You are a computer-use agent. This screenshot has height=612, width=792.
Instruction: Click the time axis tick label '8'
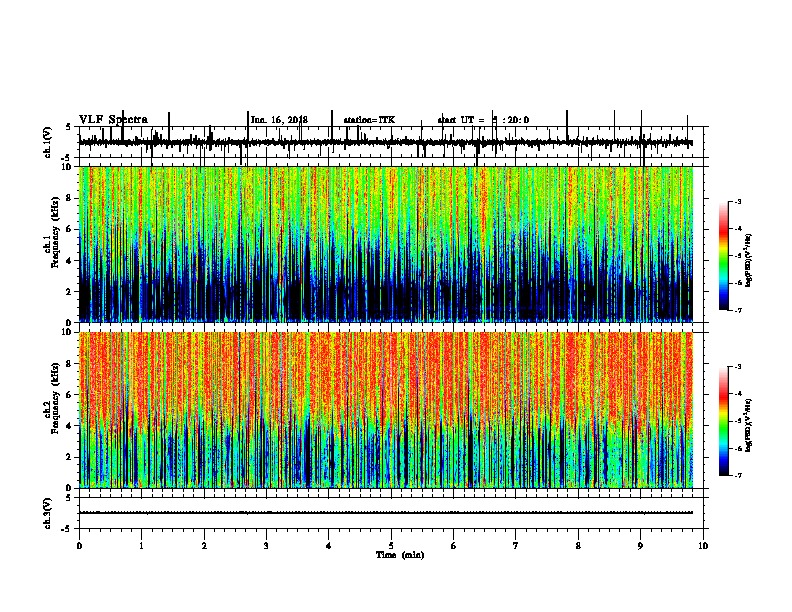coord(578,546)
